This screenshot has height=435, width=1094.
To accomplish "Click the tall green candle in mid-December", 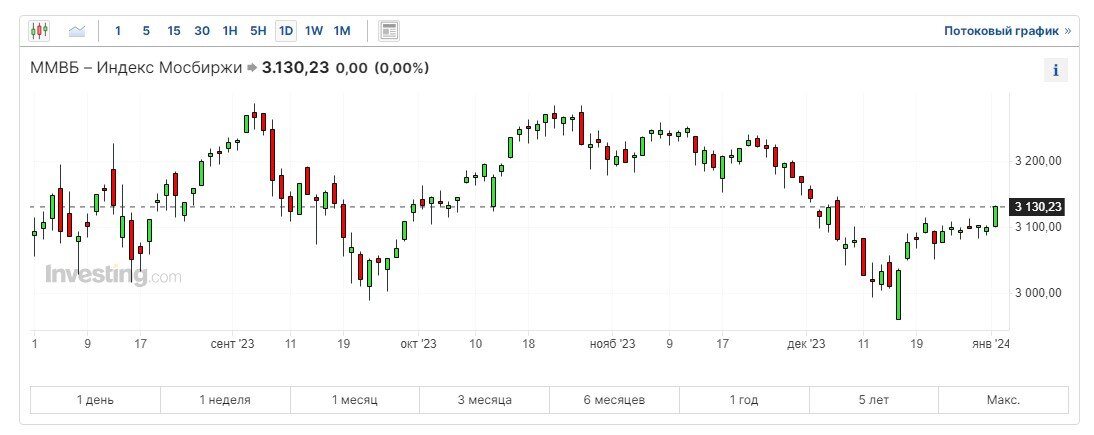I will 899,295.
